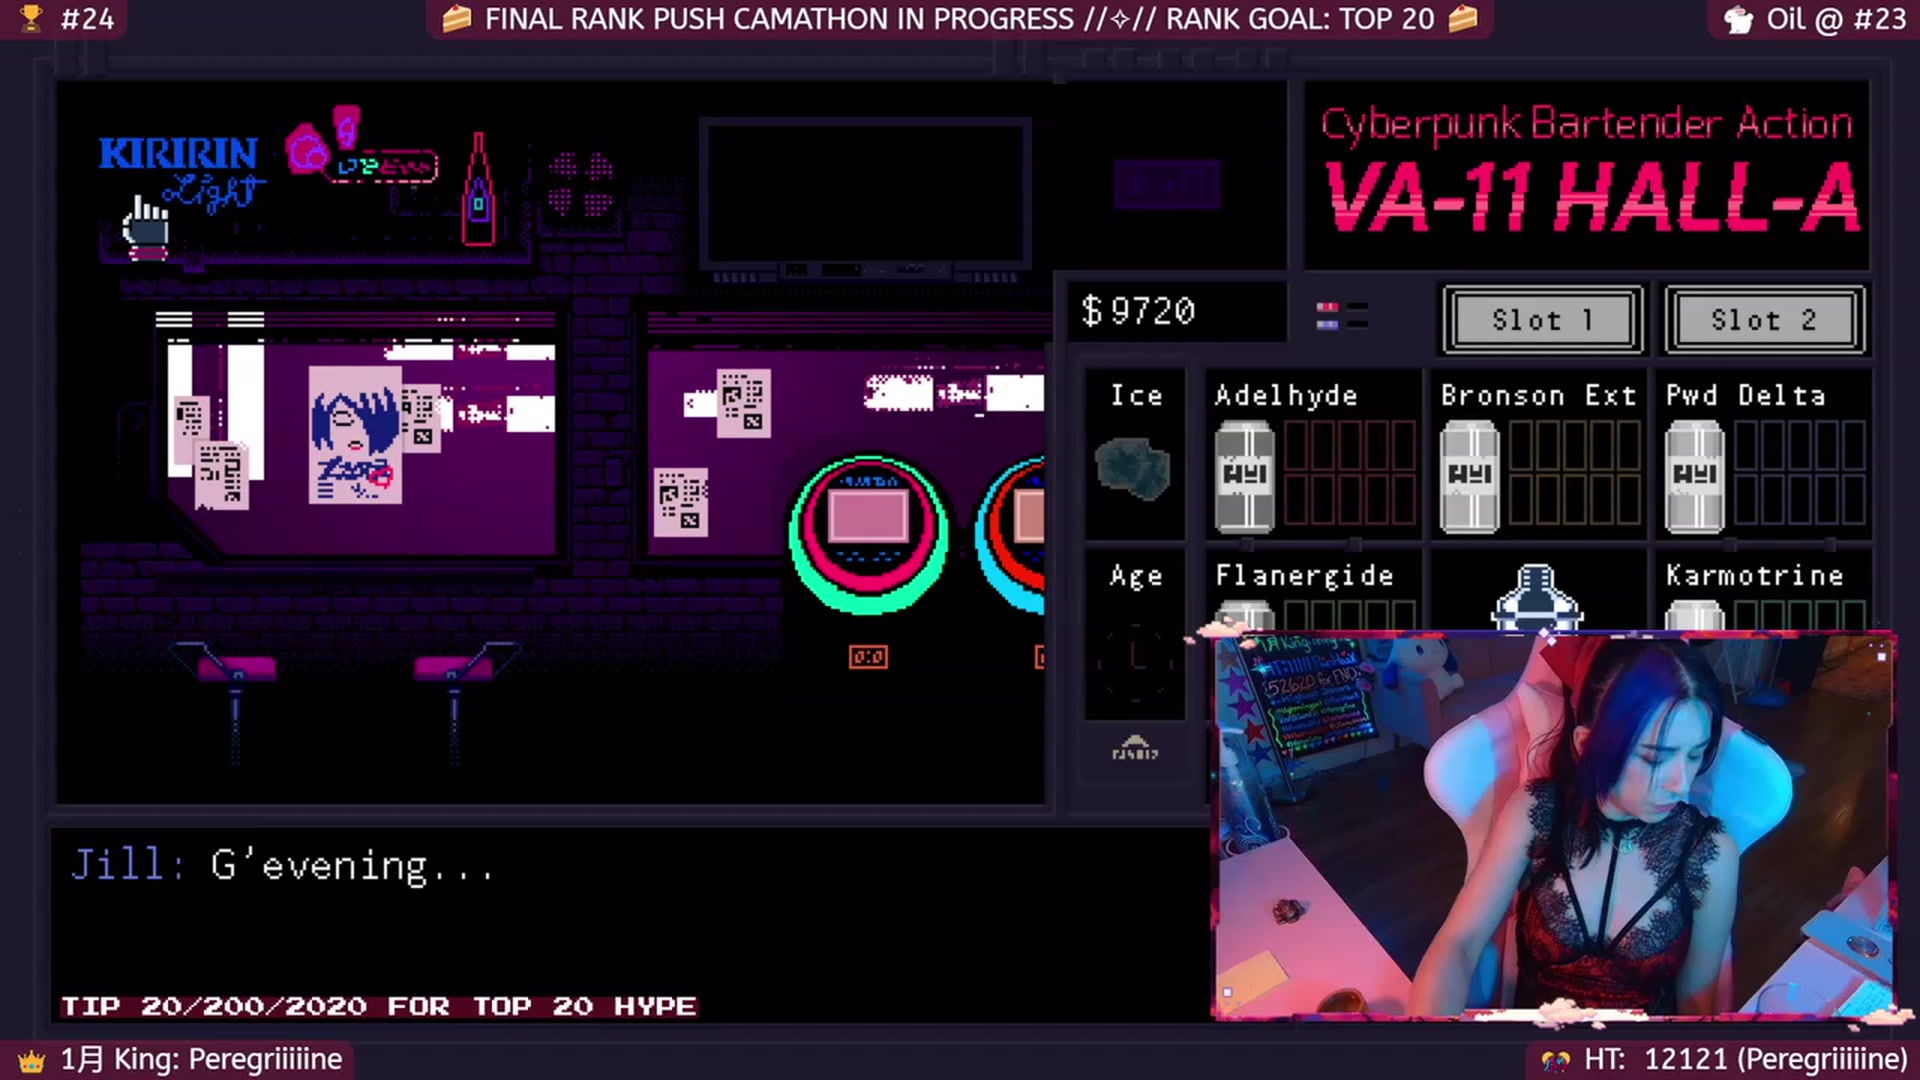This screenshot has height=1080, width=1920.
Task: Click the TIP 20/200/2020 FOR TOP 20 HYPE text
Action: pos(379,1006)
